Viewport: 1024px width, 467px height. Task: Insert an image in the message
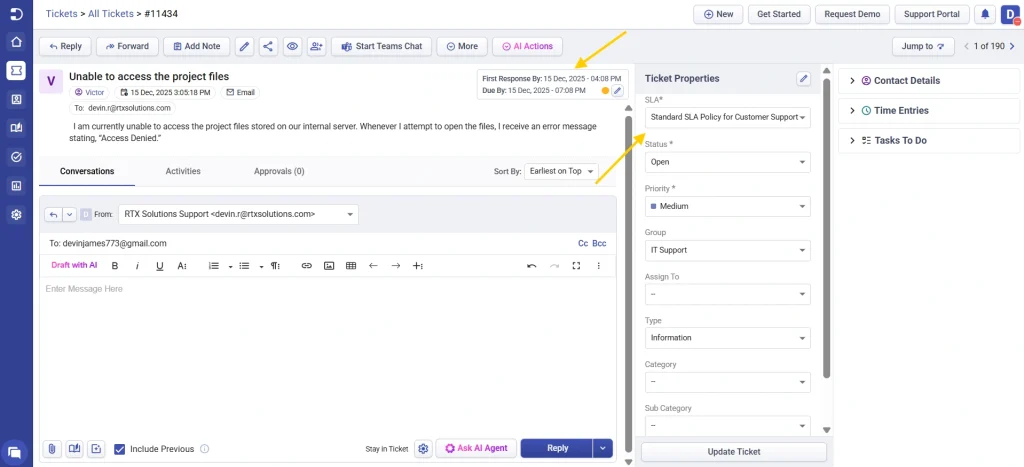coord(329,266)
